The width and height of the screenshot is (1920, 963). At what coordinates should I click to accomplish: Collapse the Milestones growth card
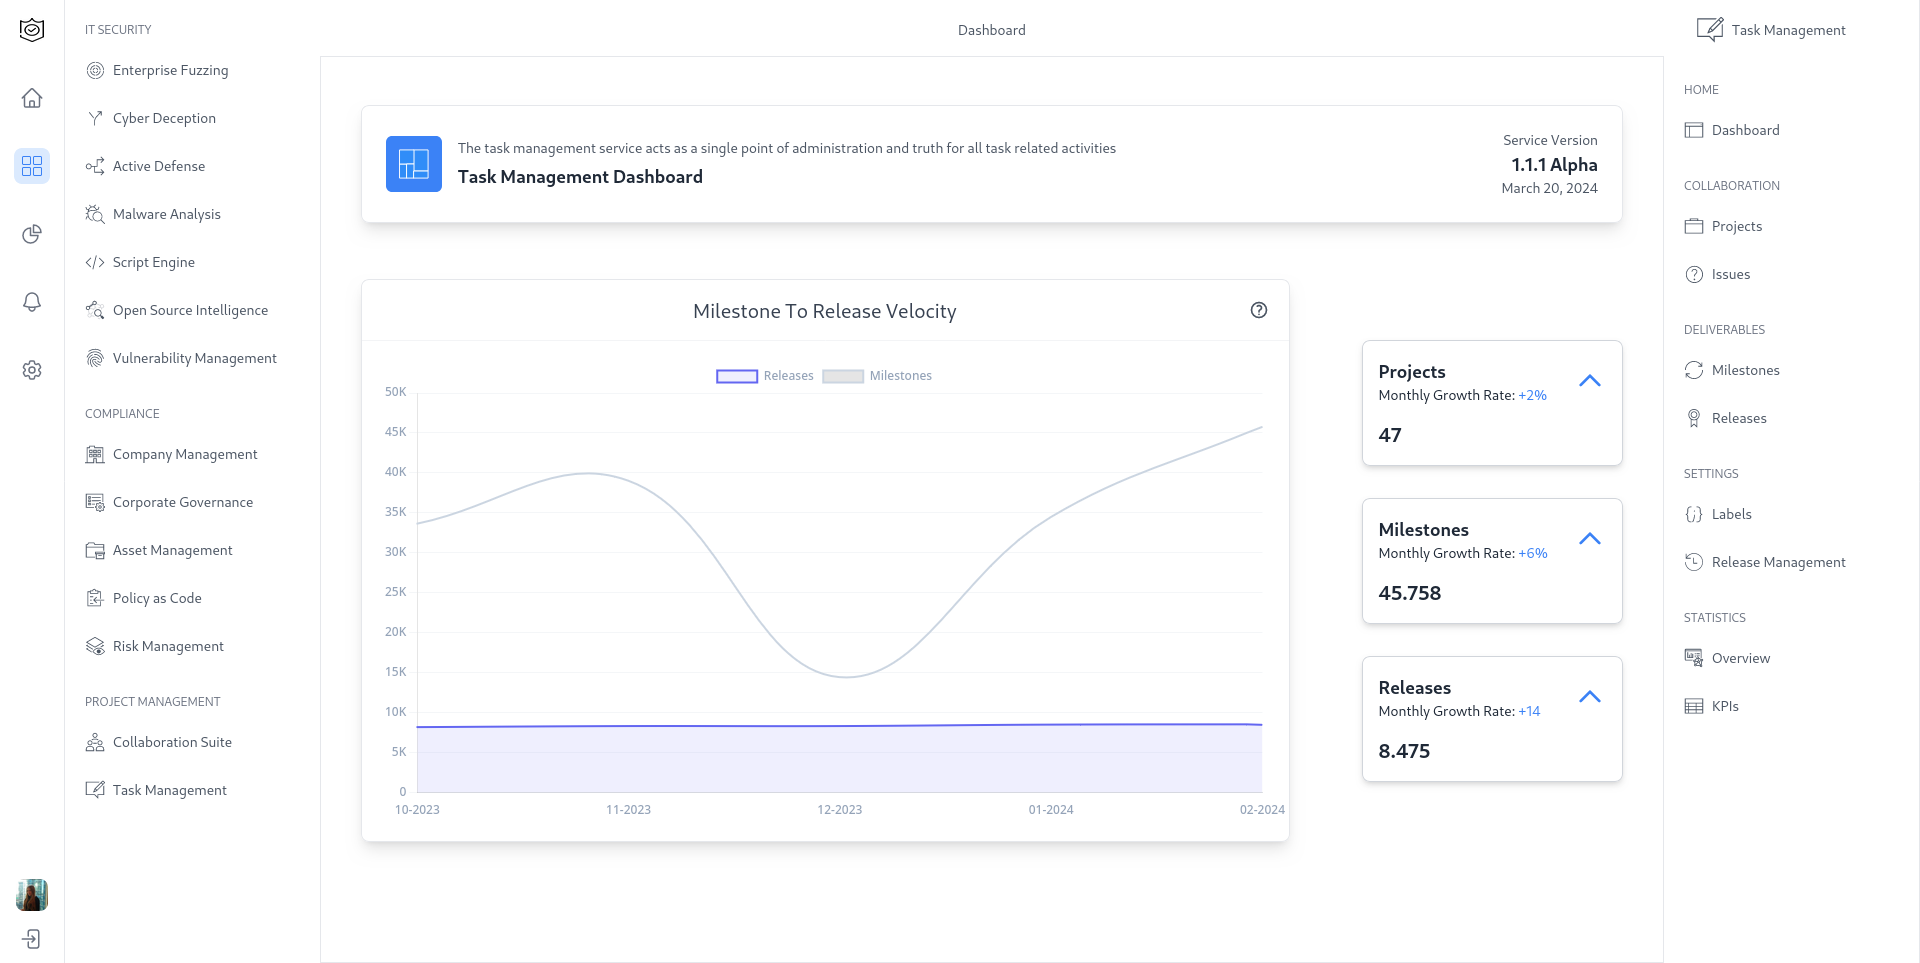pos(1590,538)
